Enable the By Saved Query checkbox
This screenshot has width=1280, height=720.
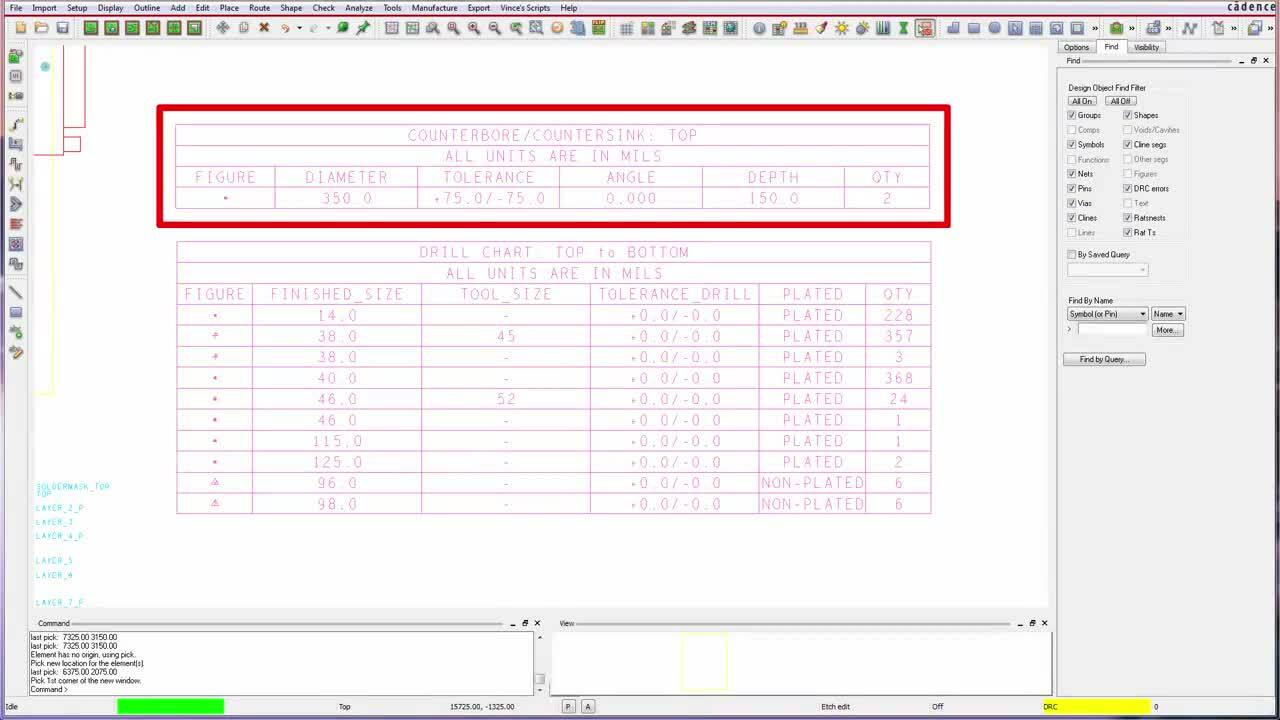[x=1072, y=255]
